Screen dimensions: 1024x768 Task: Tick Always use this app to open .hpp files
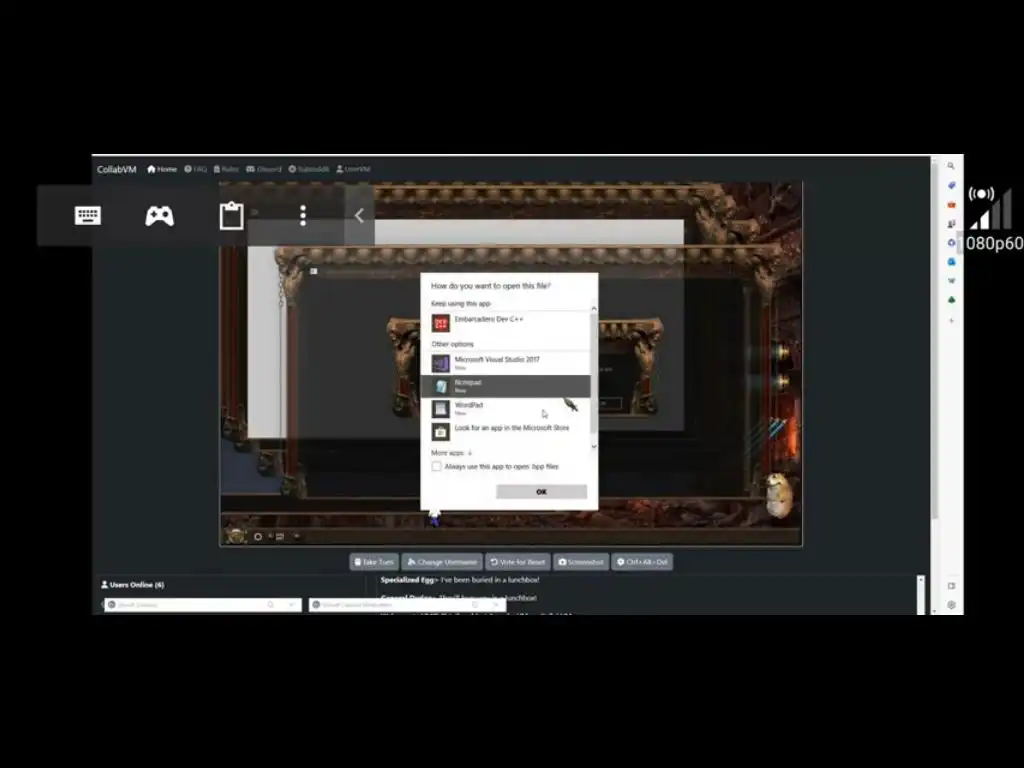436,466
